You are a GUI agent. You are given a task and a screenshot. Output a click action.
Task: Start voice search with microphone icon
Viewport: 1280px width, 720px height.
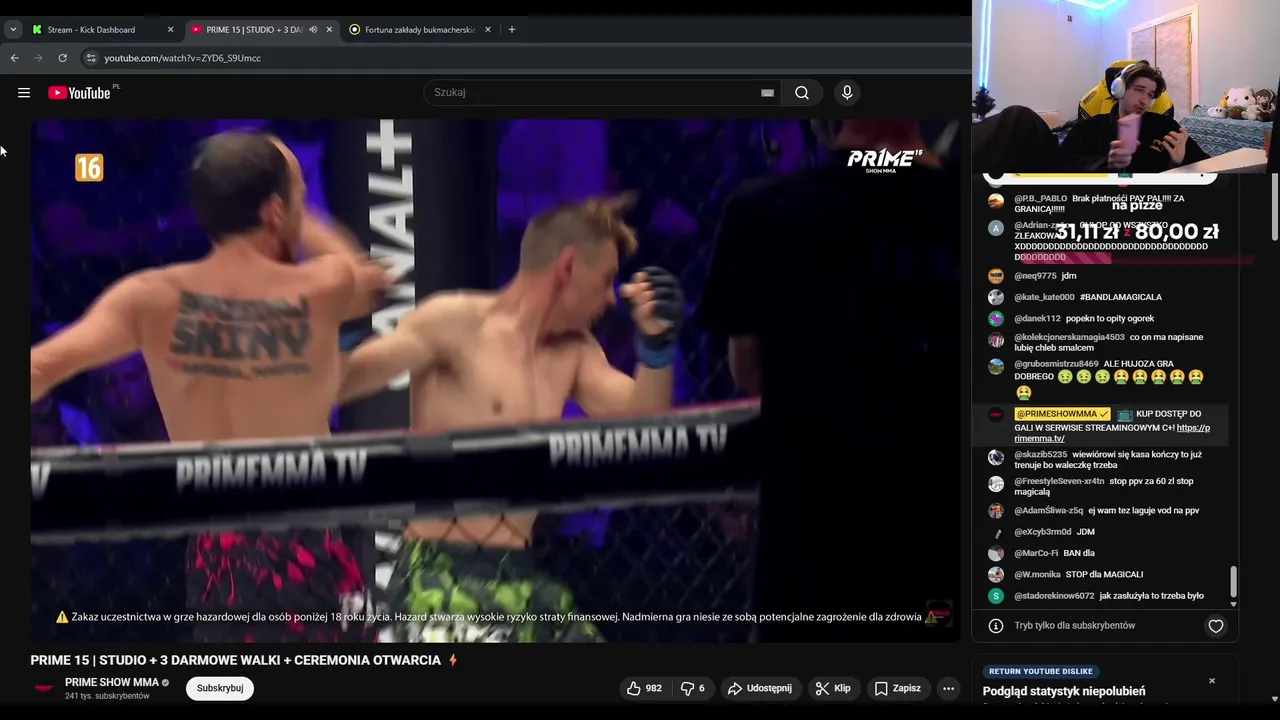click(847, 93)
